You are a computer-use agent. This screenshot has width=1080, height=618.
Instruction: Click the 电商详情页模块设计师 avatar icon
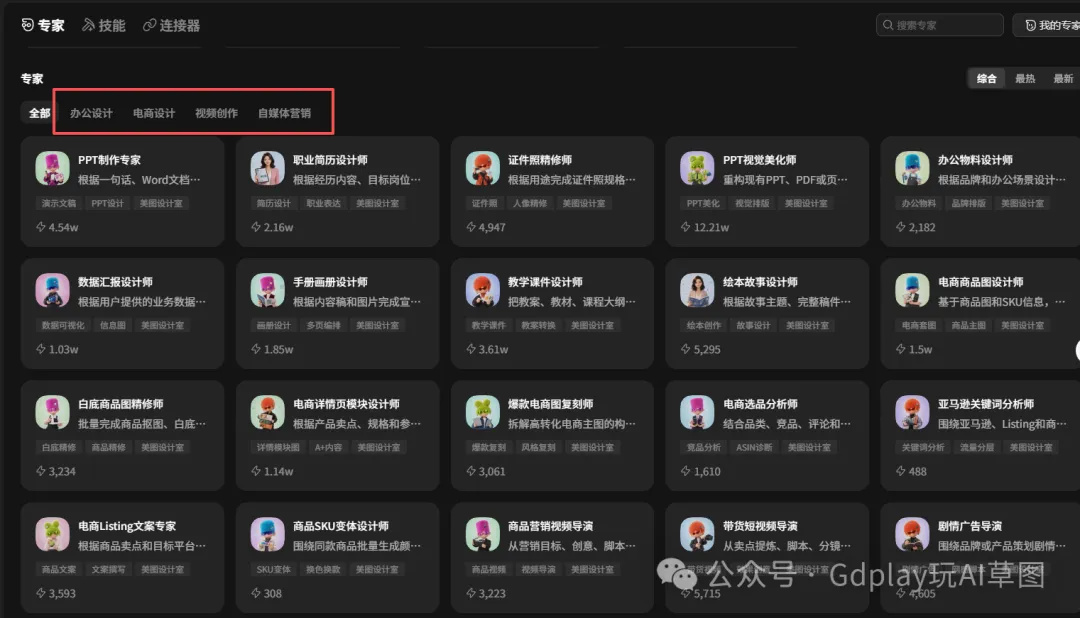pyautogui.click(x=267, y=413)
